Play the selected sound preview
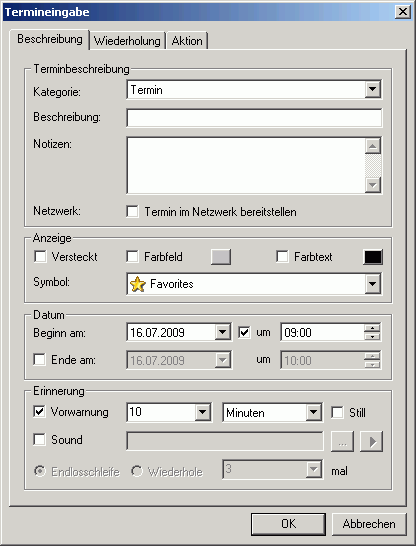 pyautogui.click(x=371, y=441)
